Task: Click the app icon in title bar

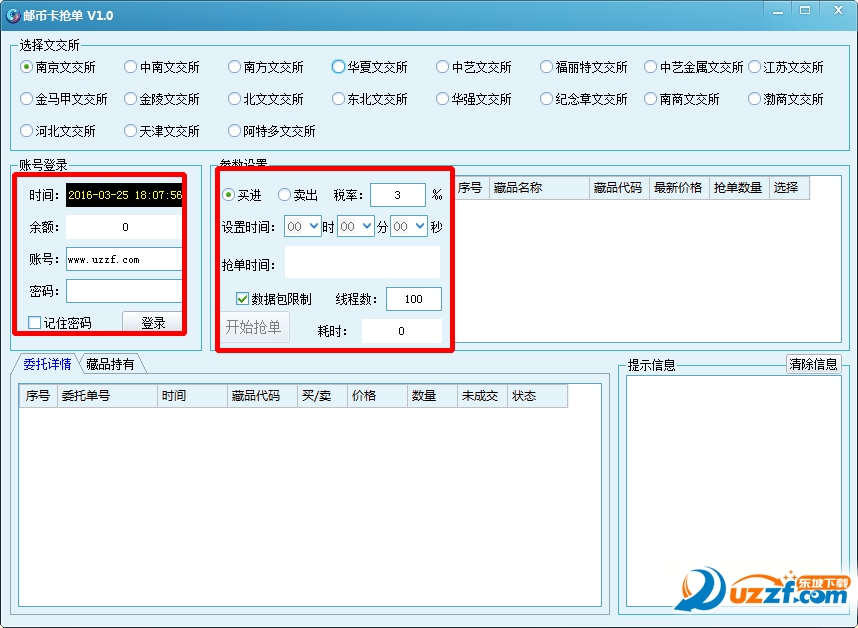Action: pyautogui.click(x=12, y=15)
